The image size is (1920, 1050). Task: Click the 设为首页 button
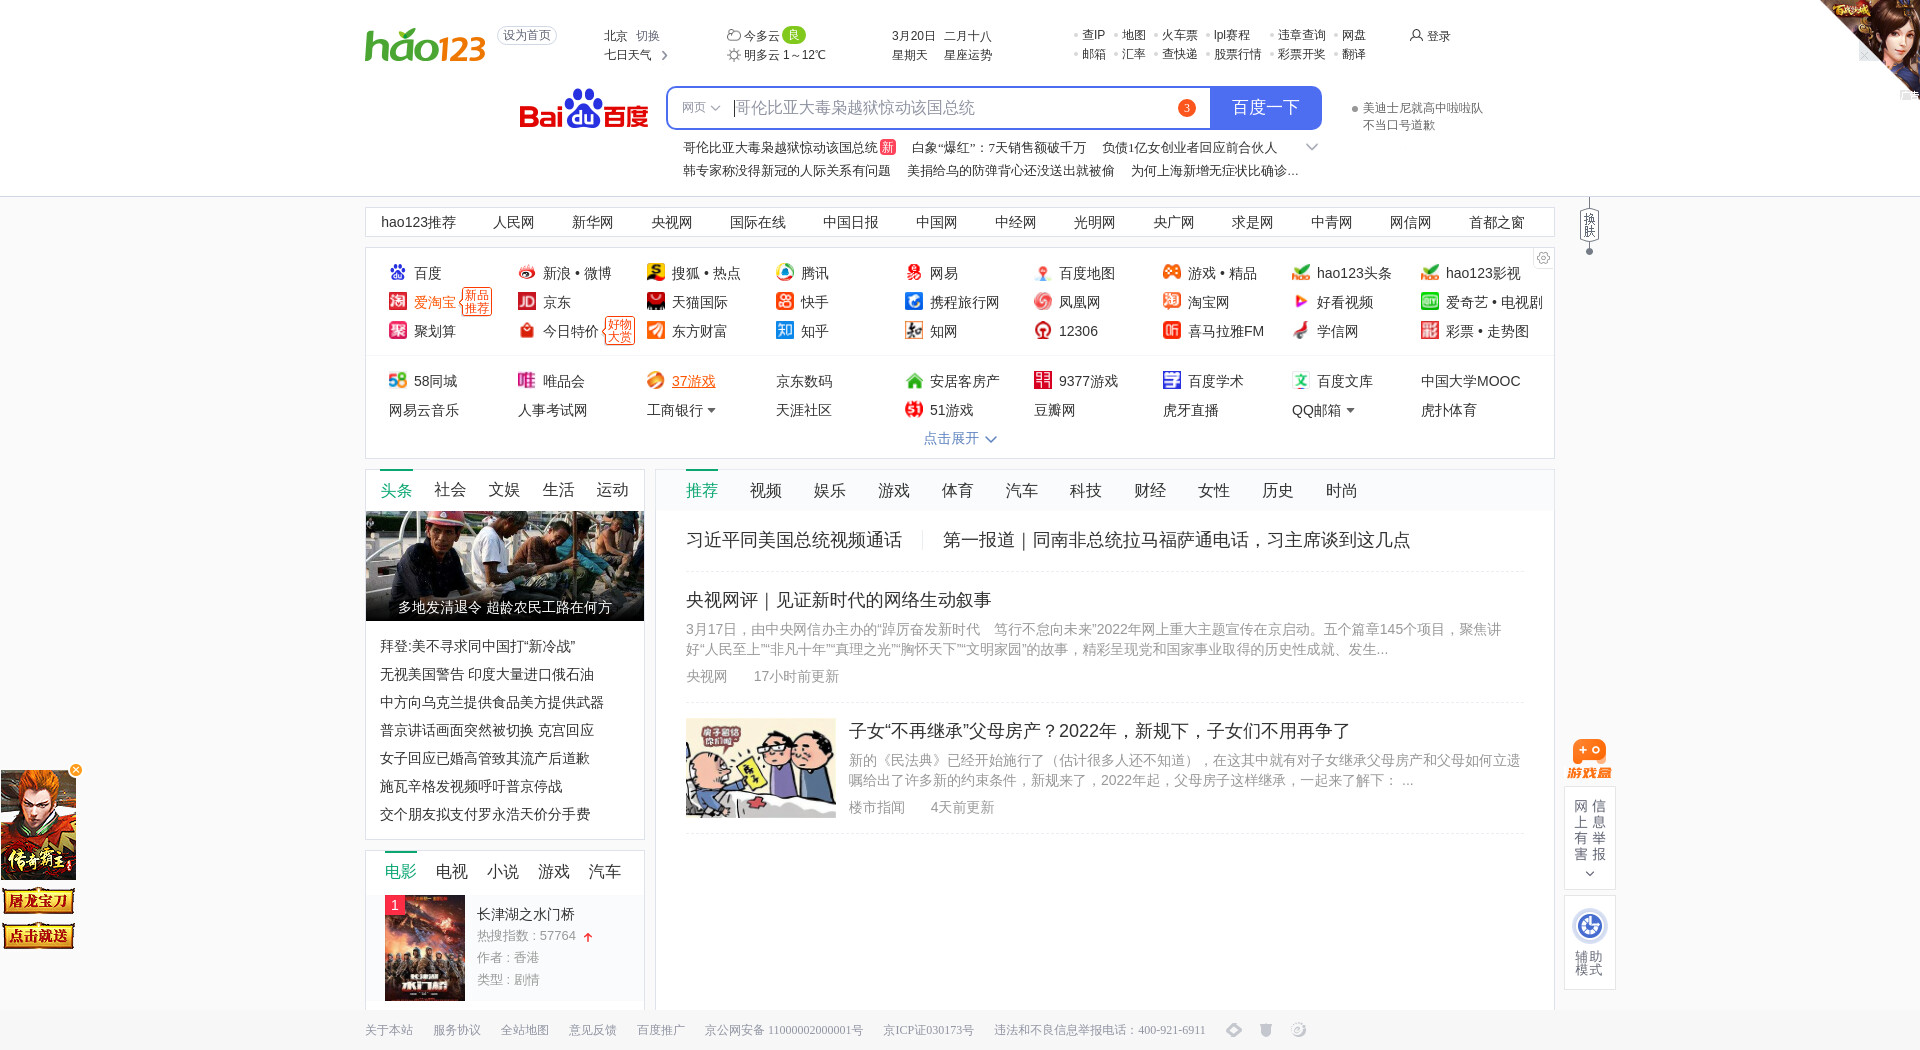coord(527,35)
